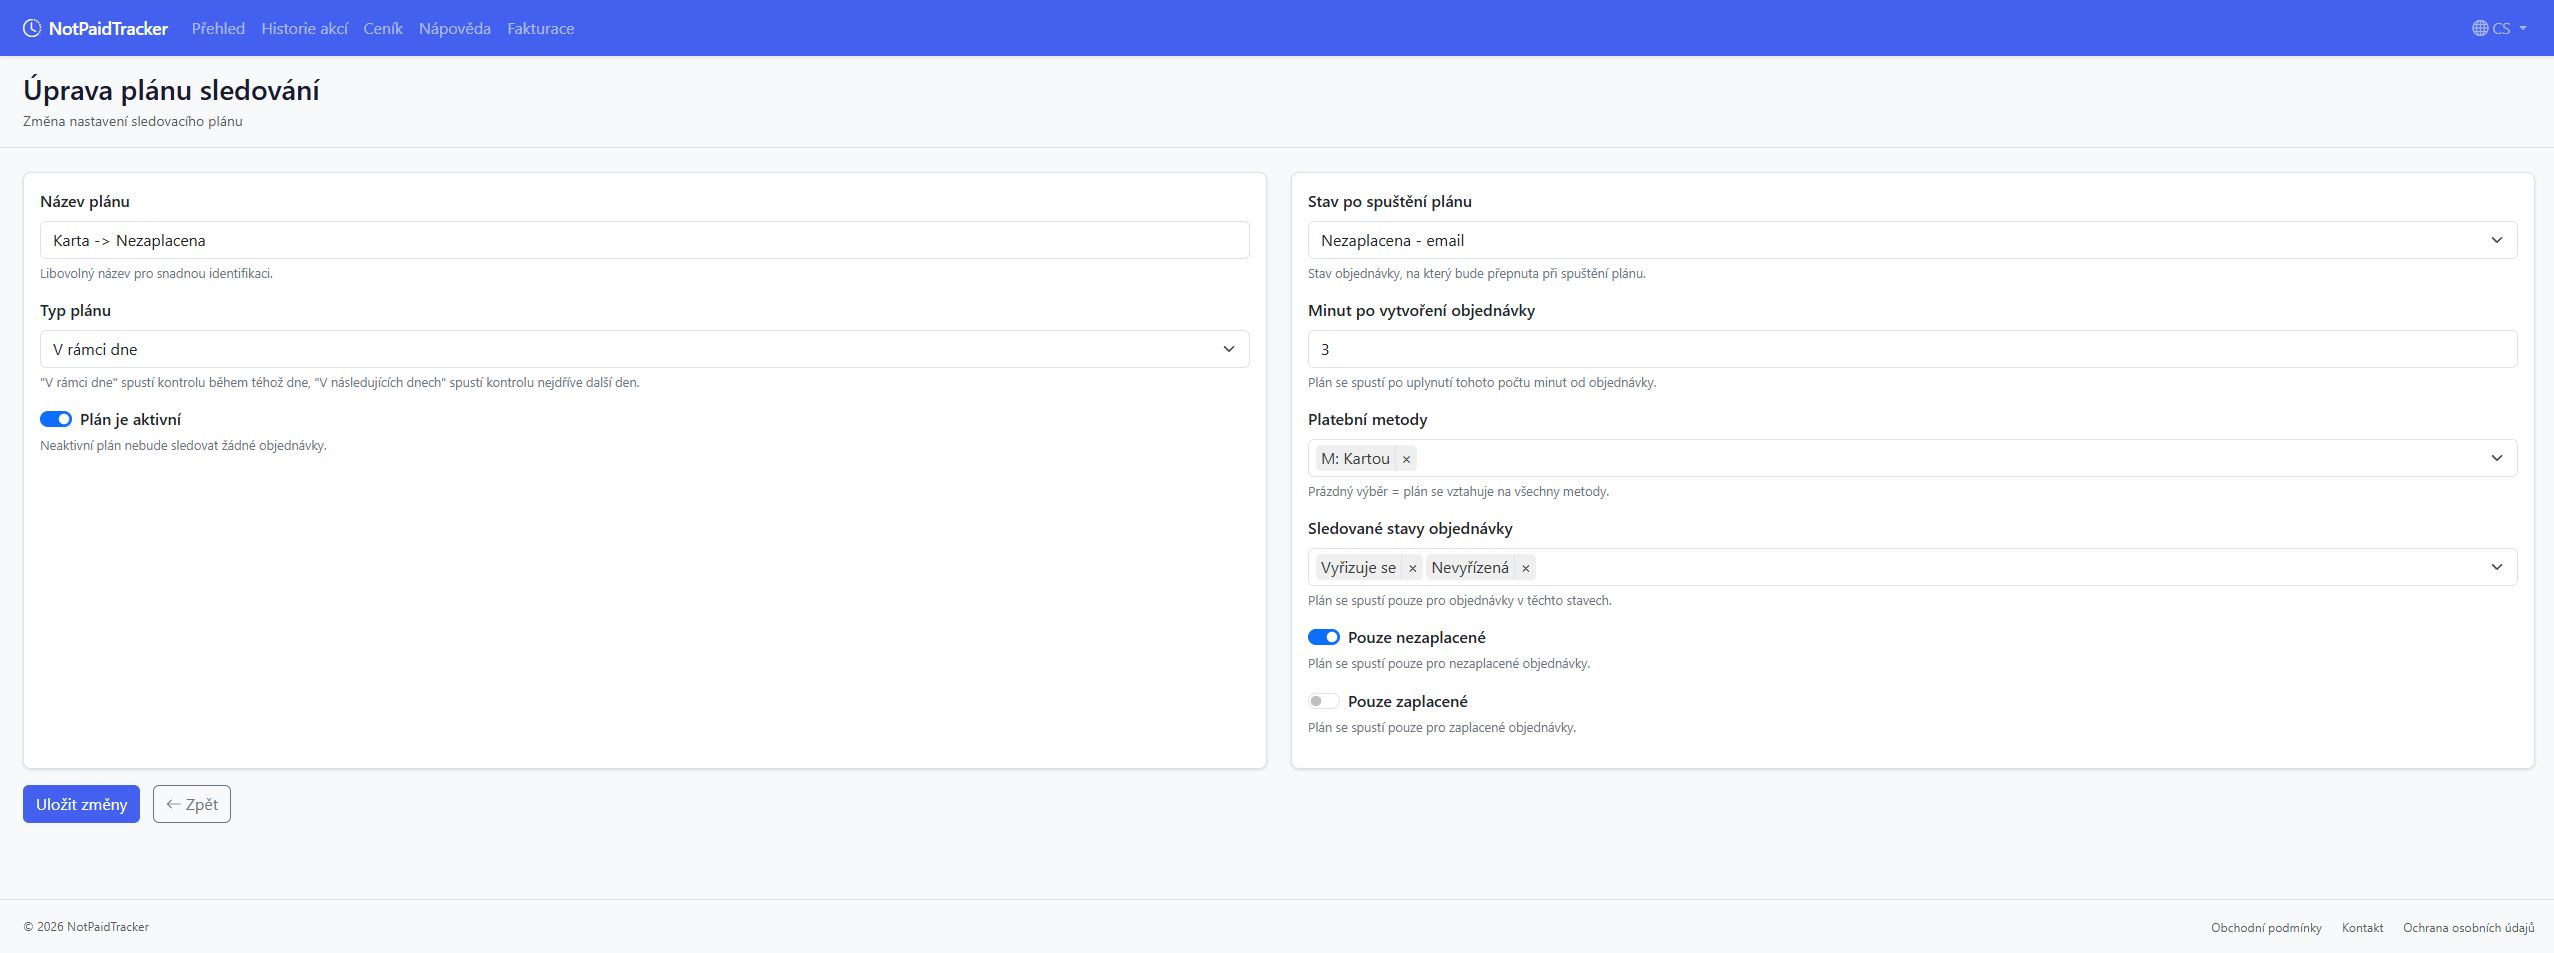Go back with the Zpět button
The image size is (2554, 953).
(192, 804)
